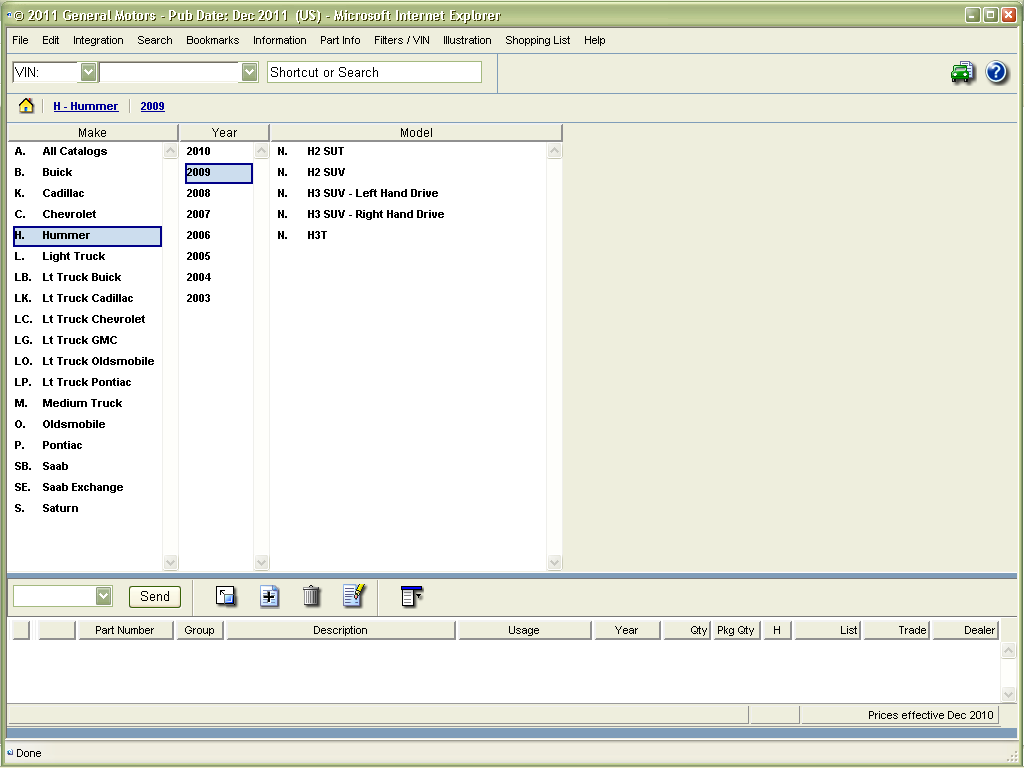This screenshot has height=768, width=1024.
Task: Click Year list scroll down arrow
Action: point(261,562)
